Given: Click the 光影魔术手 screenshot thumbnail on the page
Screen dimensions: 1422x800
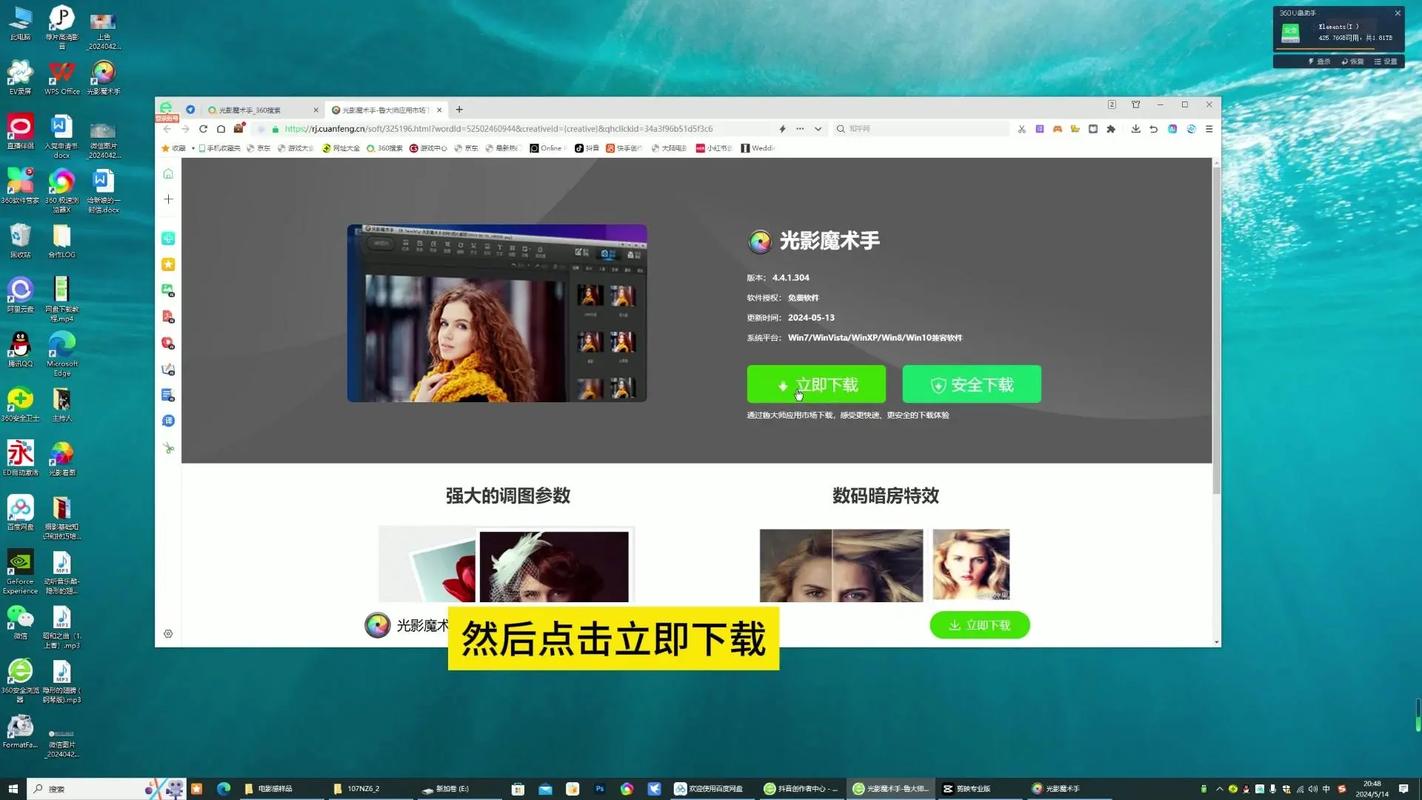Looking at the screenshot, I should click(x=496, y=312).
